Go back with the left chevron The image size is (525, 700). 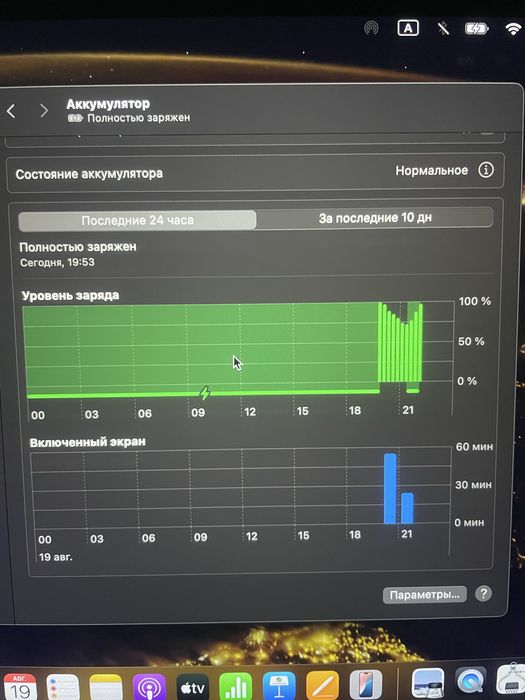12,111
